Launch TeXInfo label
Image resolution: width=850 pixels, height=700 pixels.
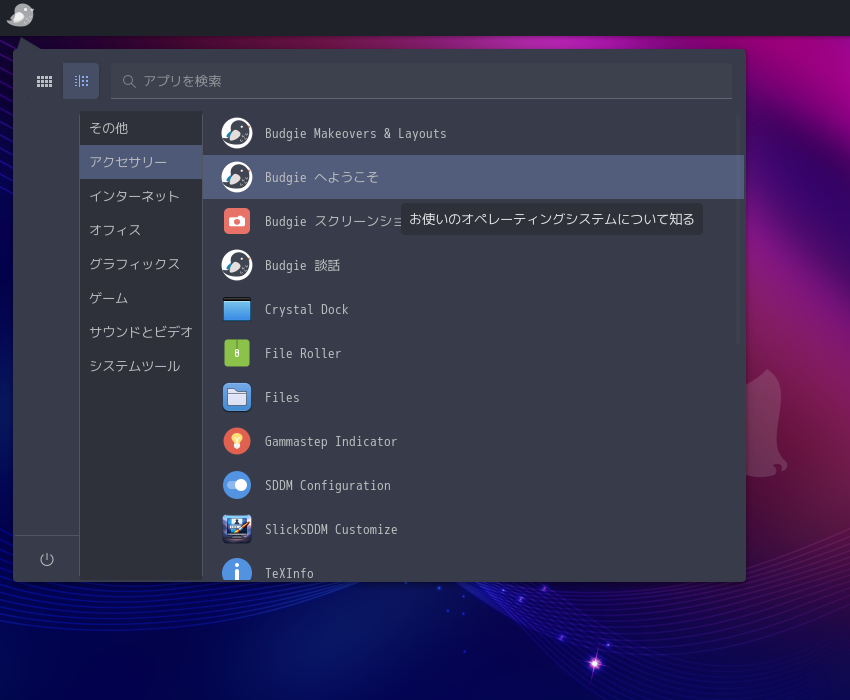289,574
